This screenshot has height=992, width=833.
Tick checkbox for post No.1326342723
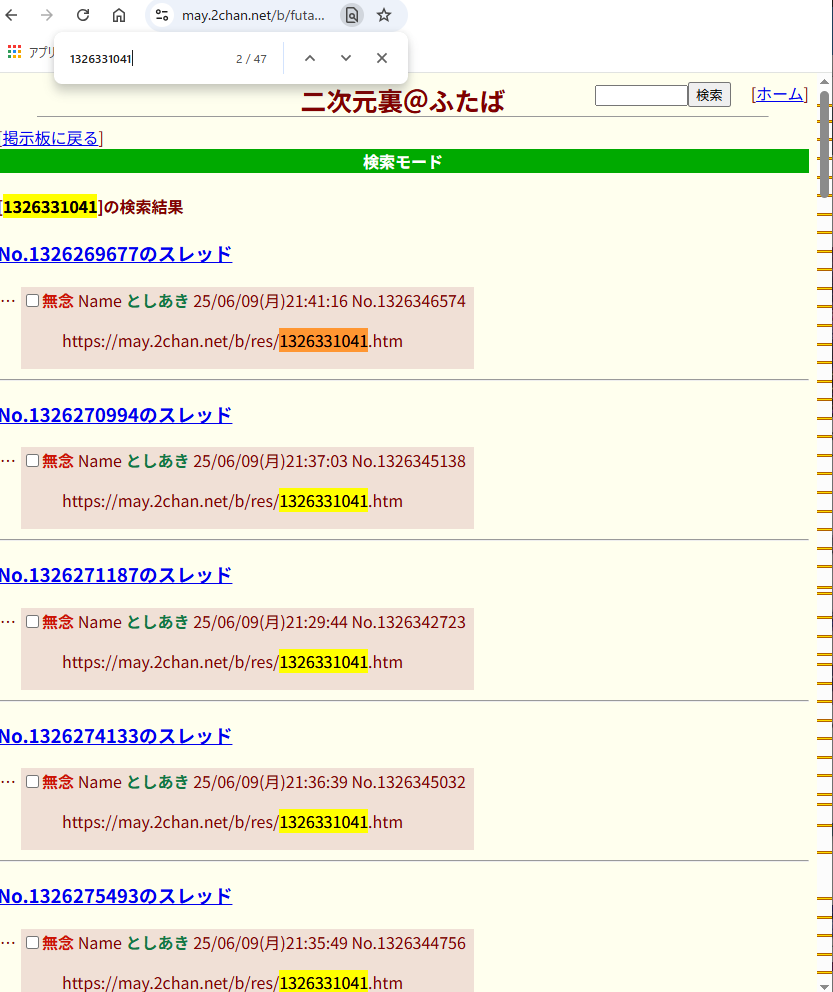(32, 622)
